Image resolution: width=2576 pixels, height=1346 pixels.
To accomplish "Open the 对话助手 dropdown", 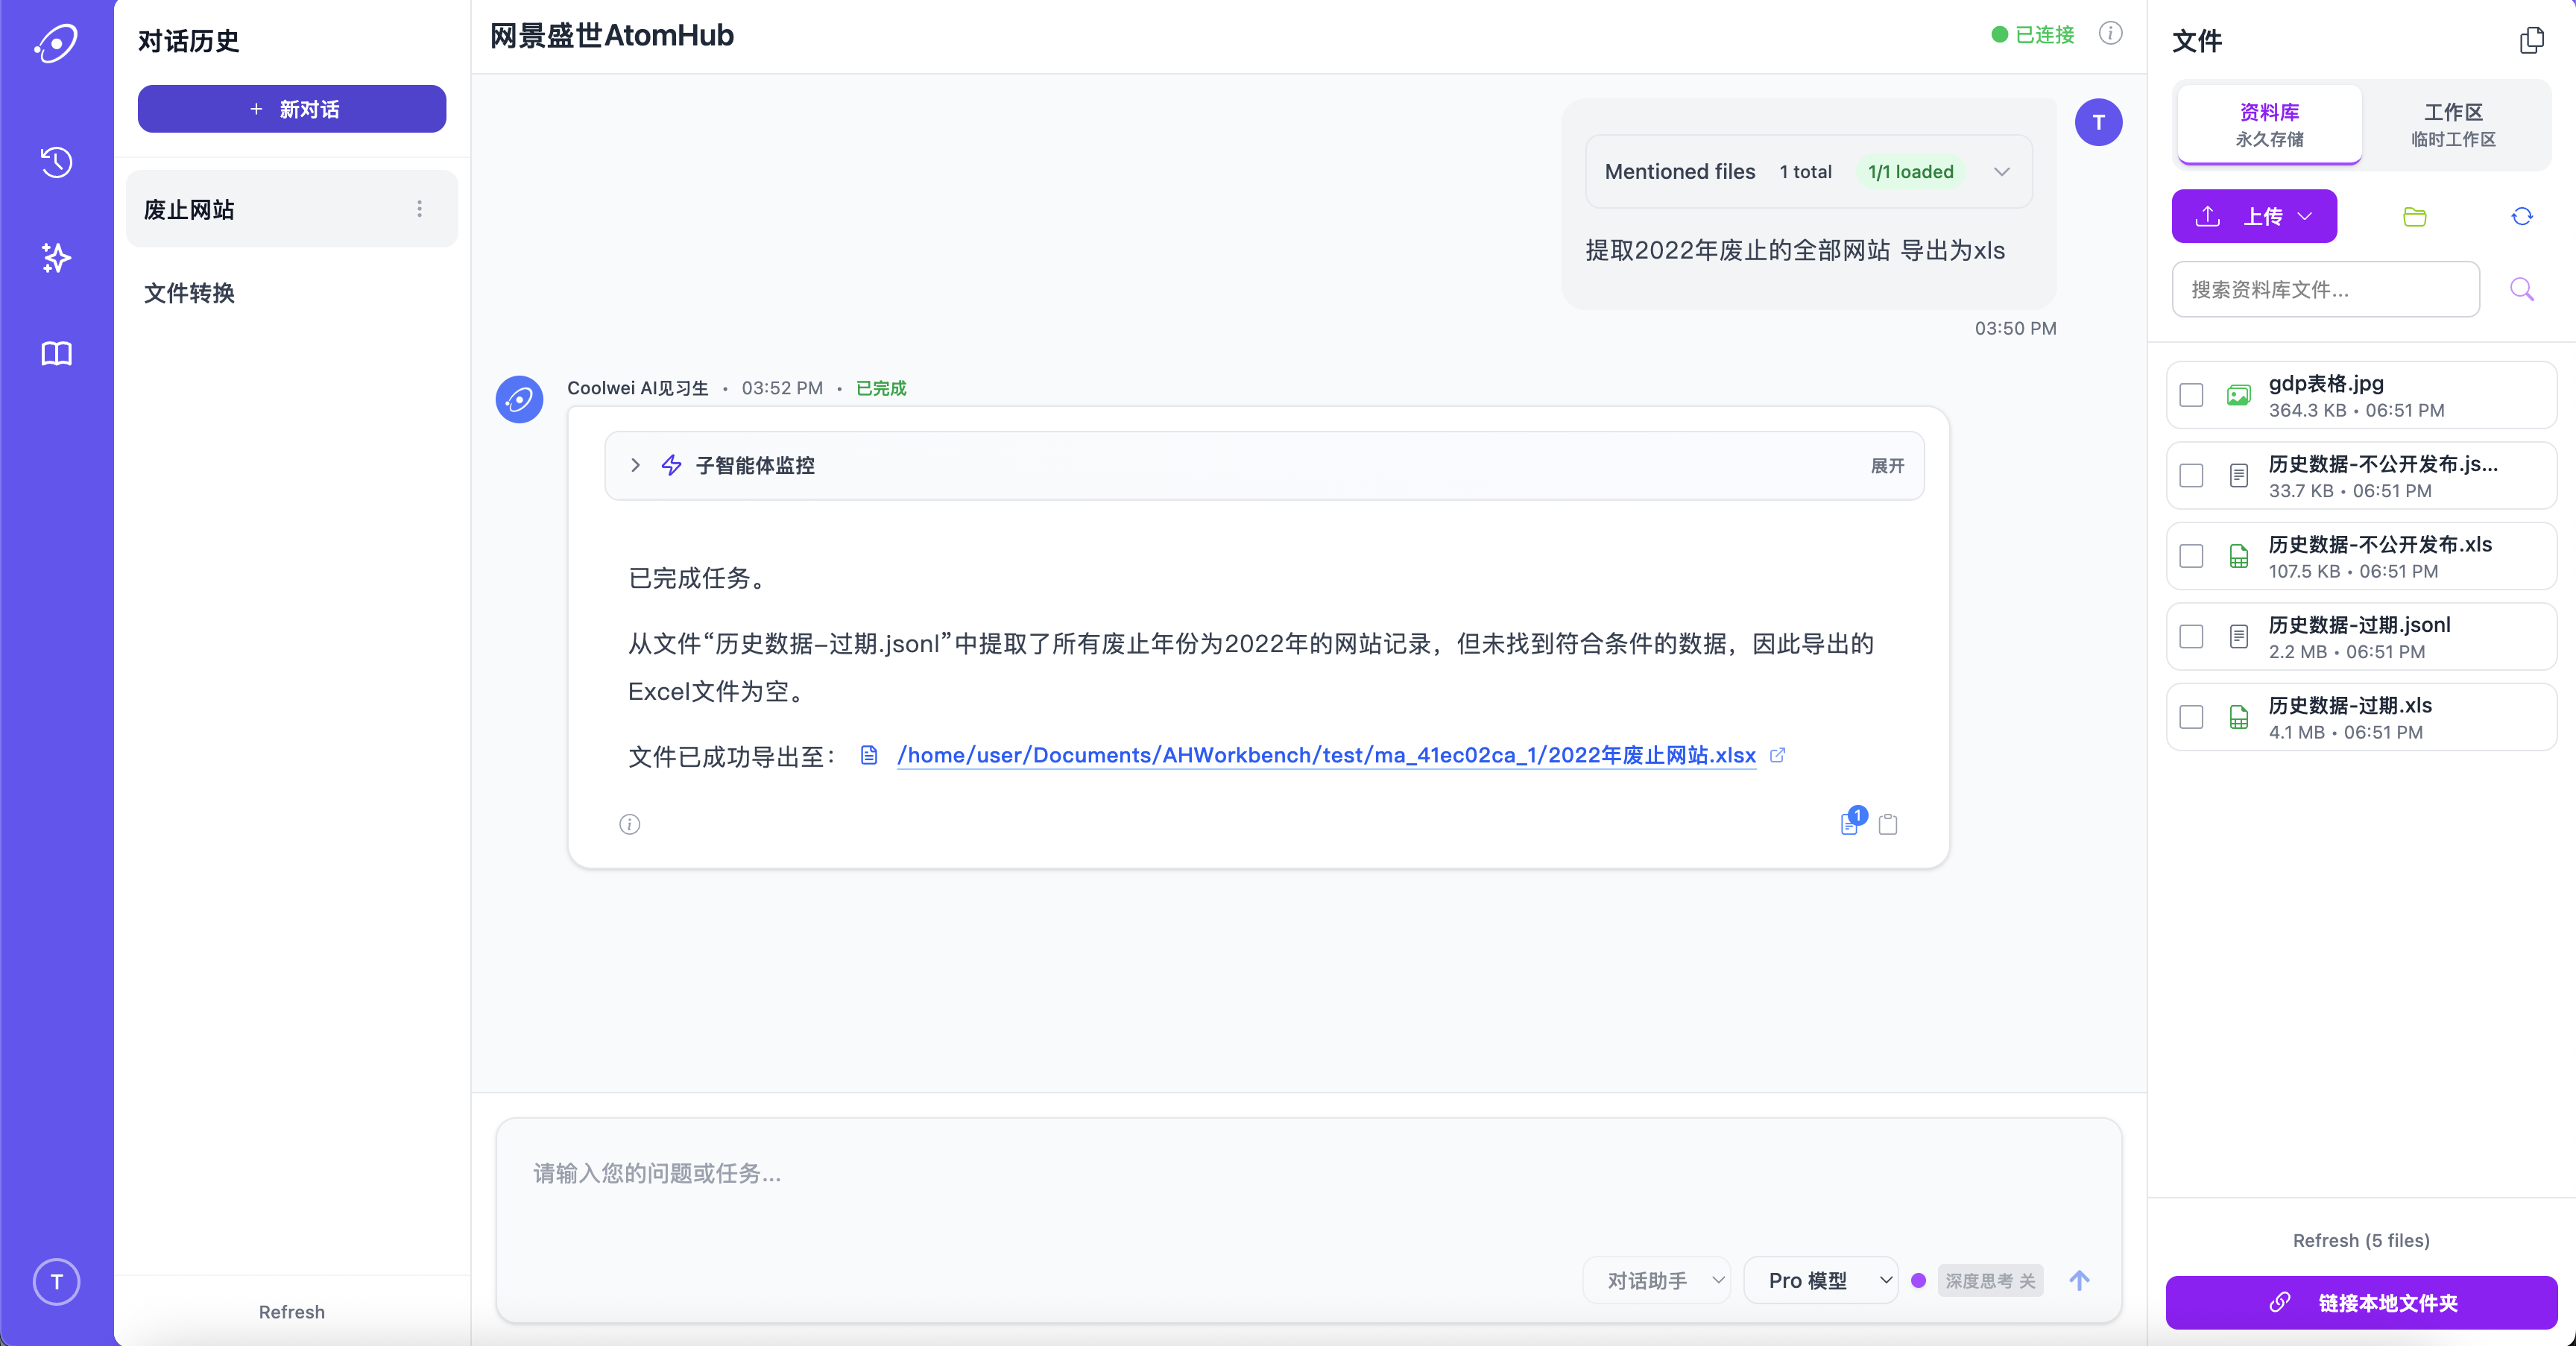I will click(1657, 1280).
